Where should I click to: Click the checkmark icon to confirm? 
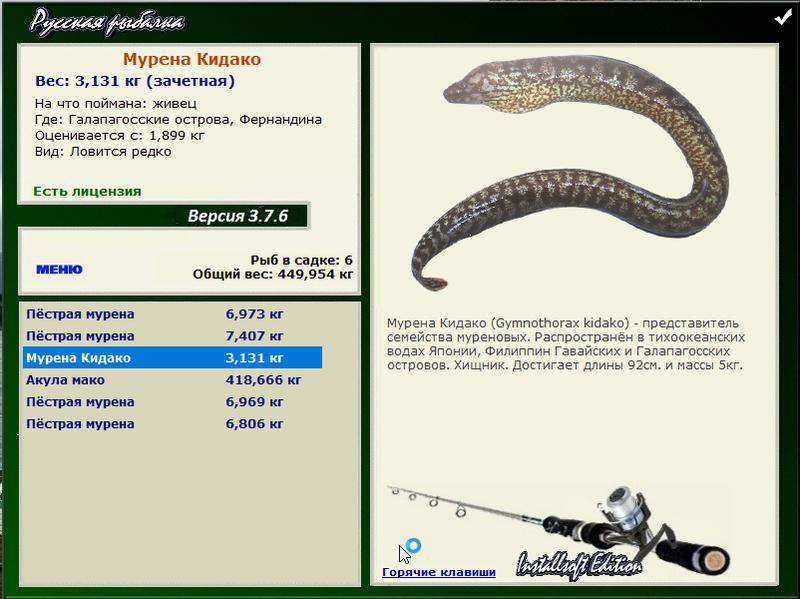pos(782,19)
